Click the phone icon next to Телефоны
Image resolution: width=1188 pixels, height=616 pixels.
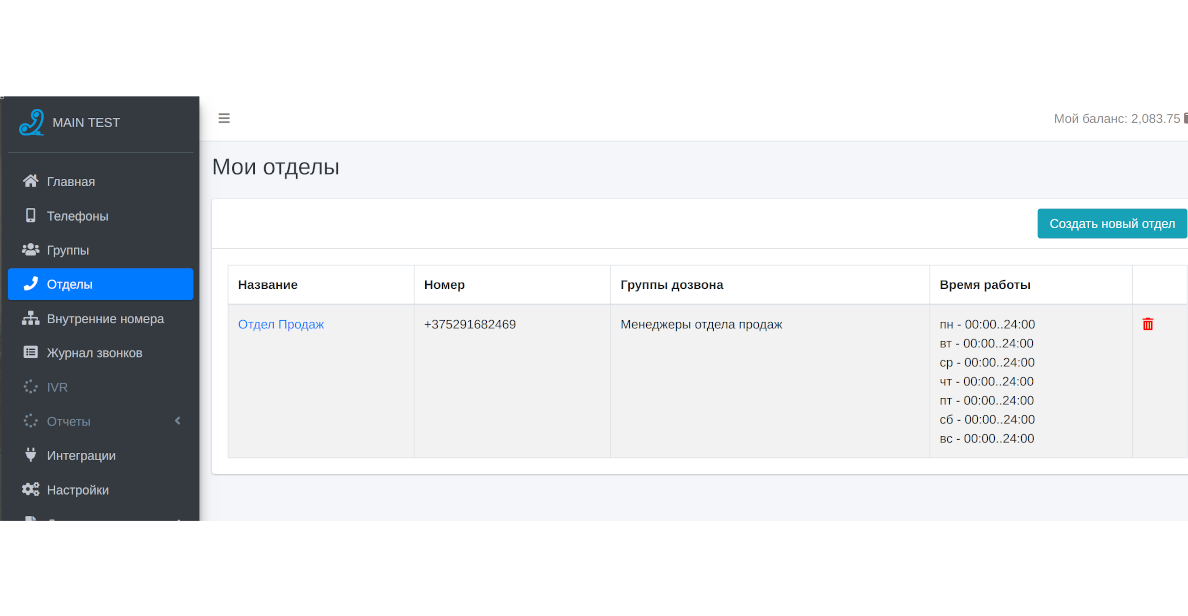[x=29, y=215]
